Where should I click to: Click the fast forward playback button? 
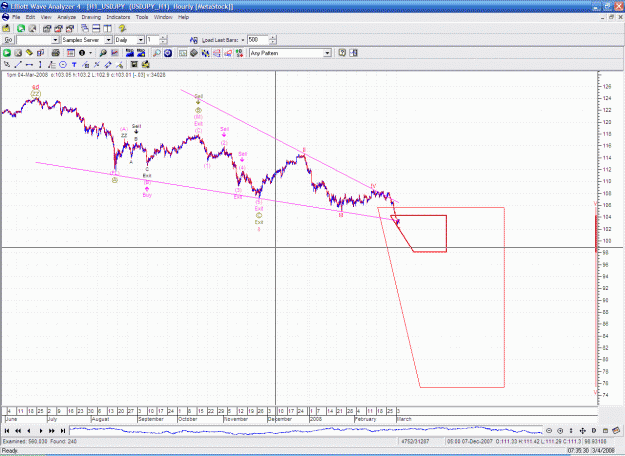(x=52, y=431)
